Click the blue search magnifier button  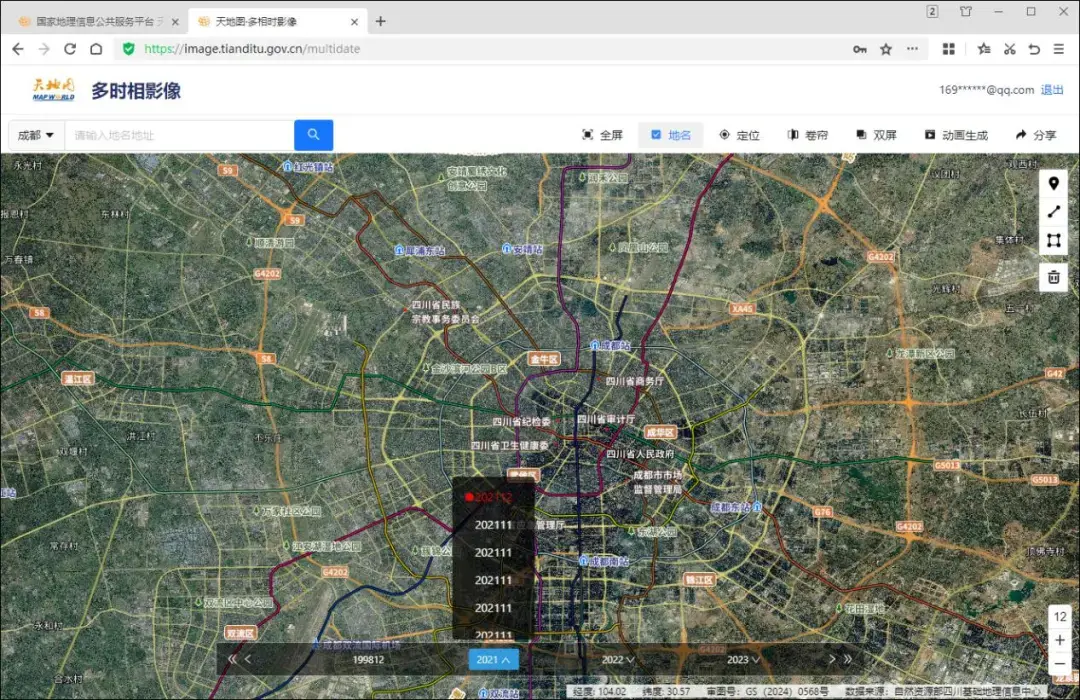[313, 135]
